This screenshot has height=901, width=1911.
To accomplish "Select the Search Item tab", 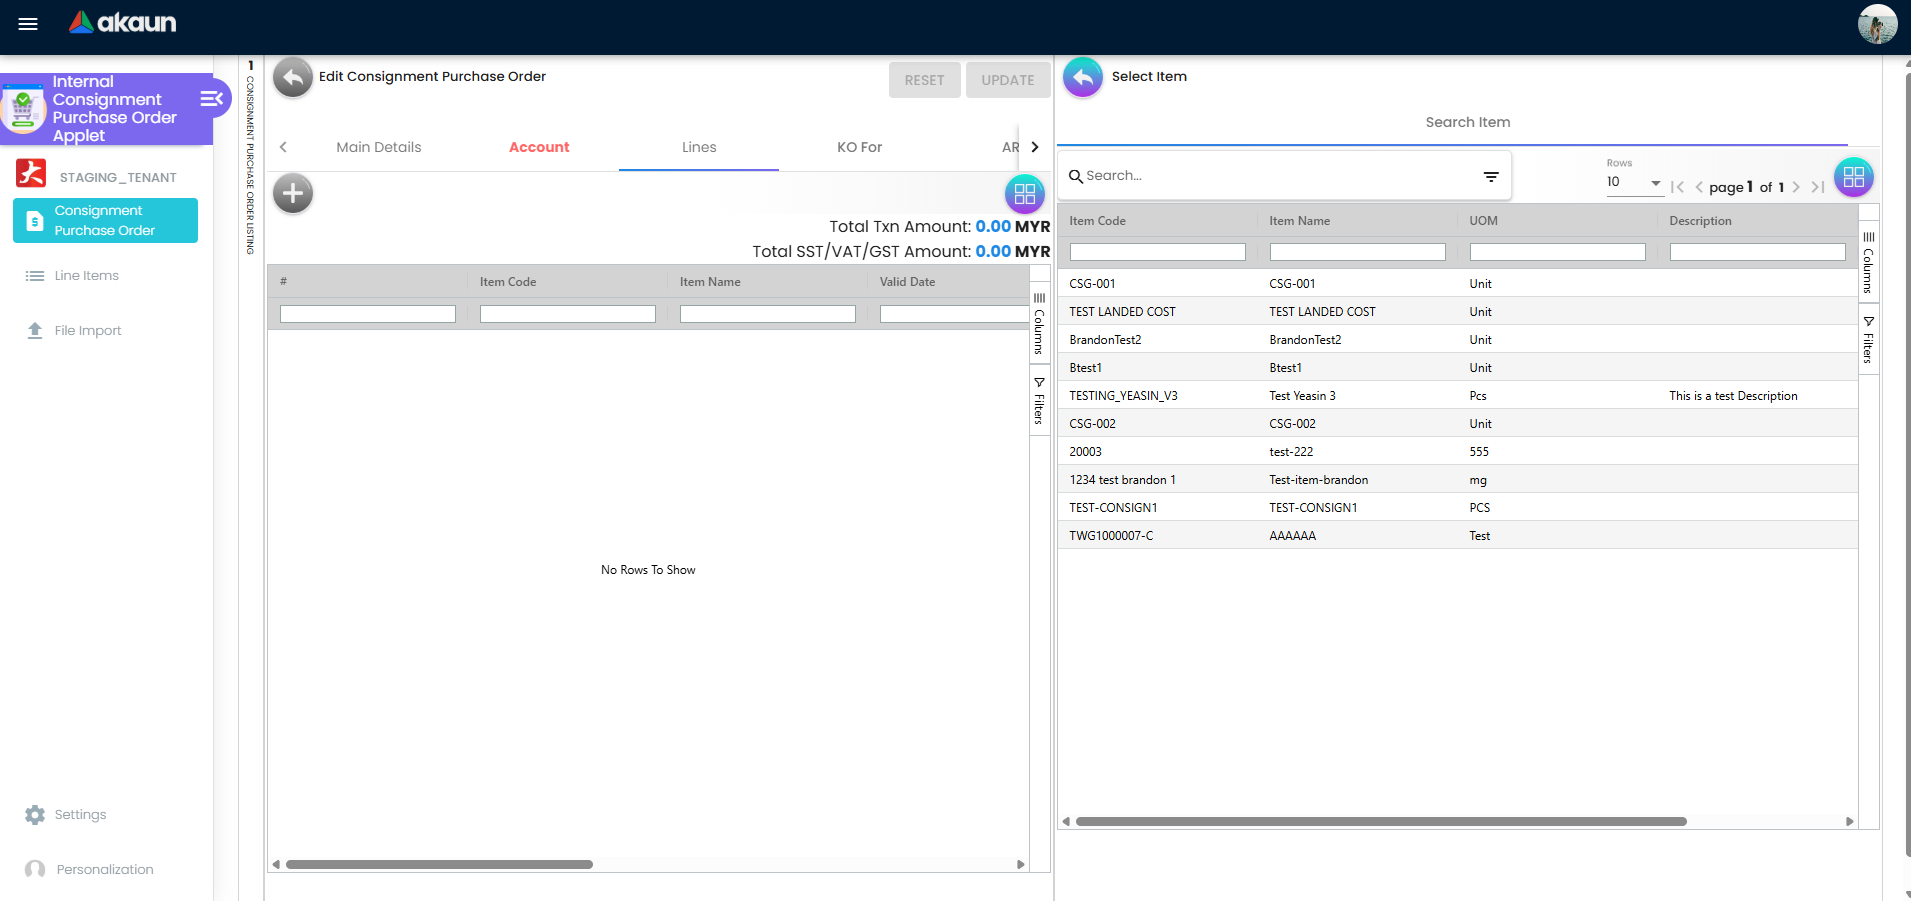I will coord(1467,122).
